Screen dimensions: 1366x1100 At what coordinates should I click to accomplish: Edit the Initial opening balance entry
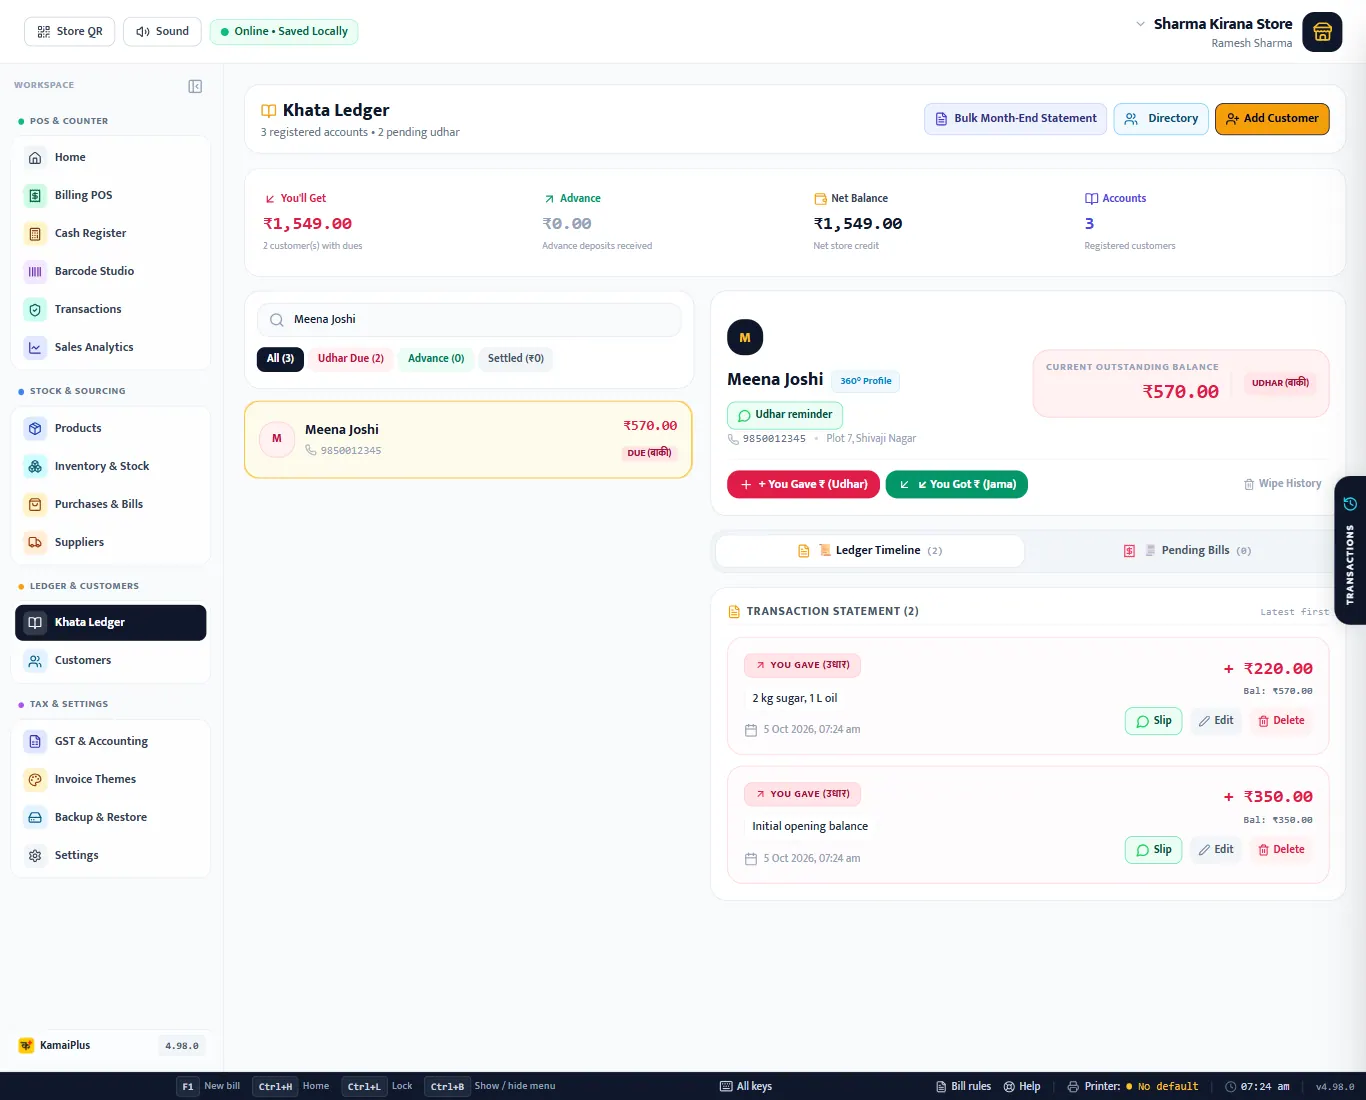[1216, 850]
